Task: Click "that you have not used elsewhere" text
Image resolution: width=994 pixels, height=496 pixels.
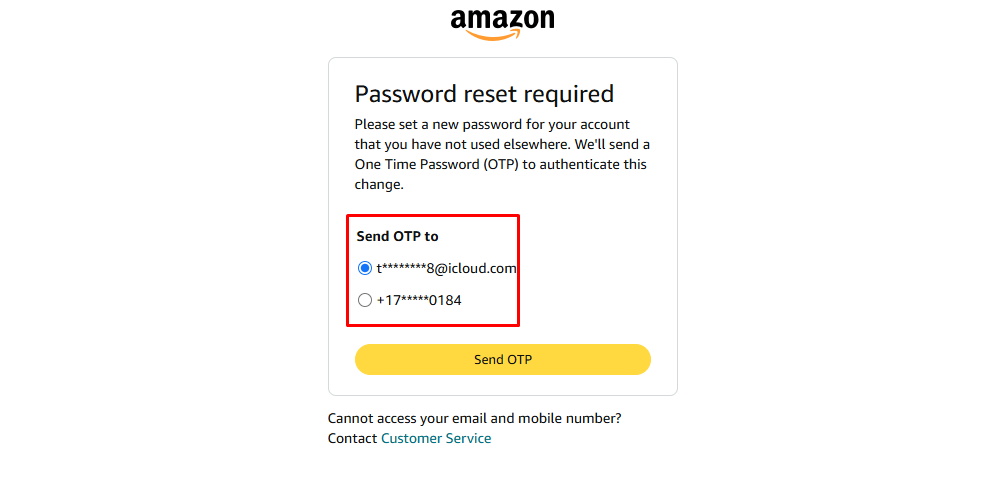Action: click(462, 144)
